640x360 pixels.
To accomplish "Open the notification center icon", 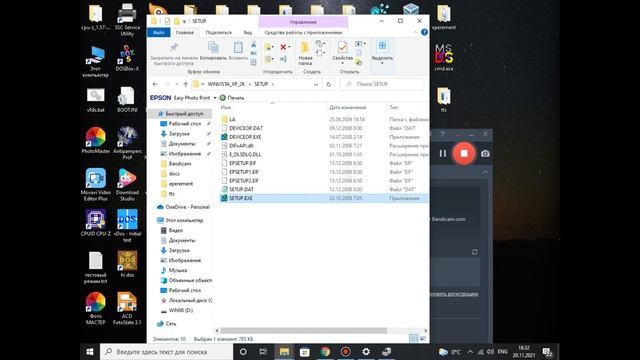I will tap(547, 351).
